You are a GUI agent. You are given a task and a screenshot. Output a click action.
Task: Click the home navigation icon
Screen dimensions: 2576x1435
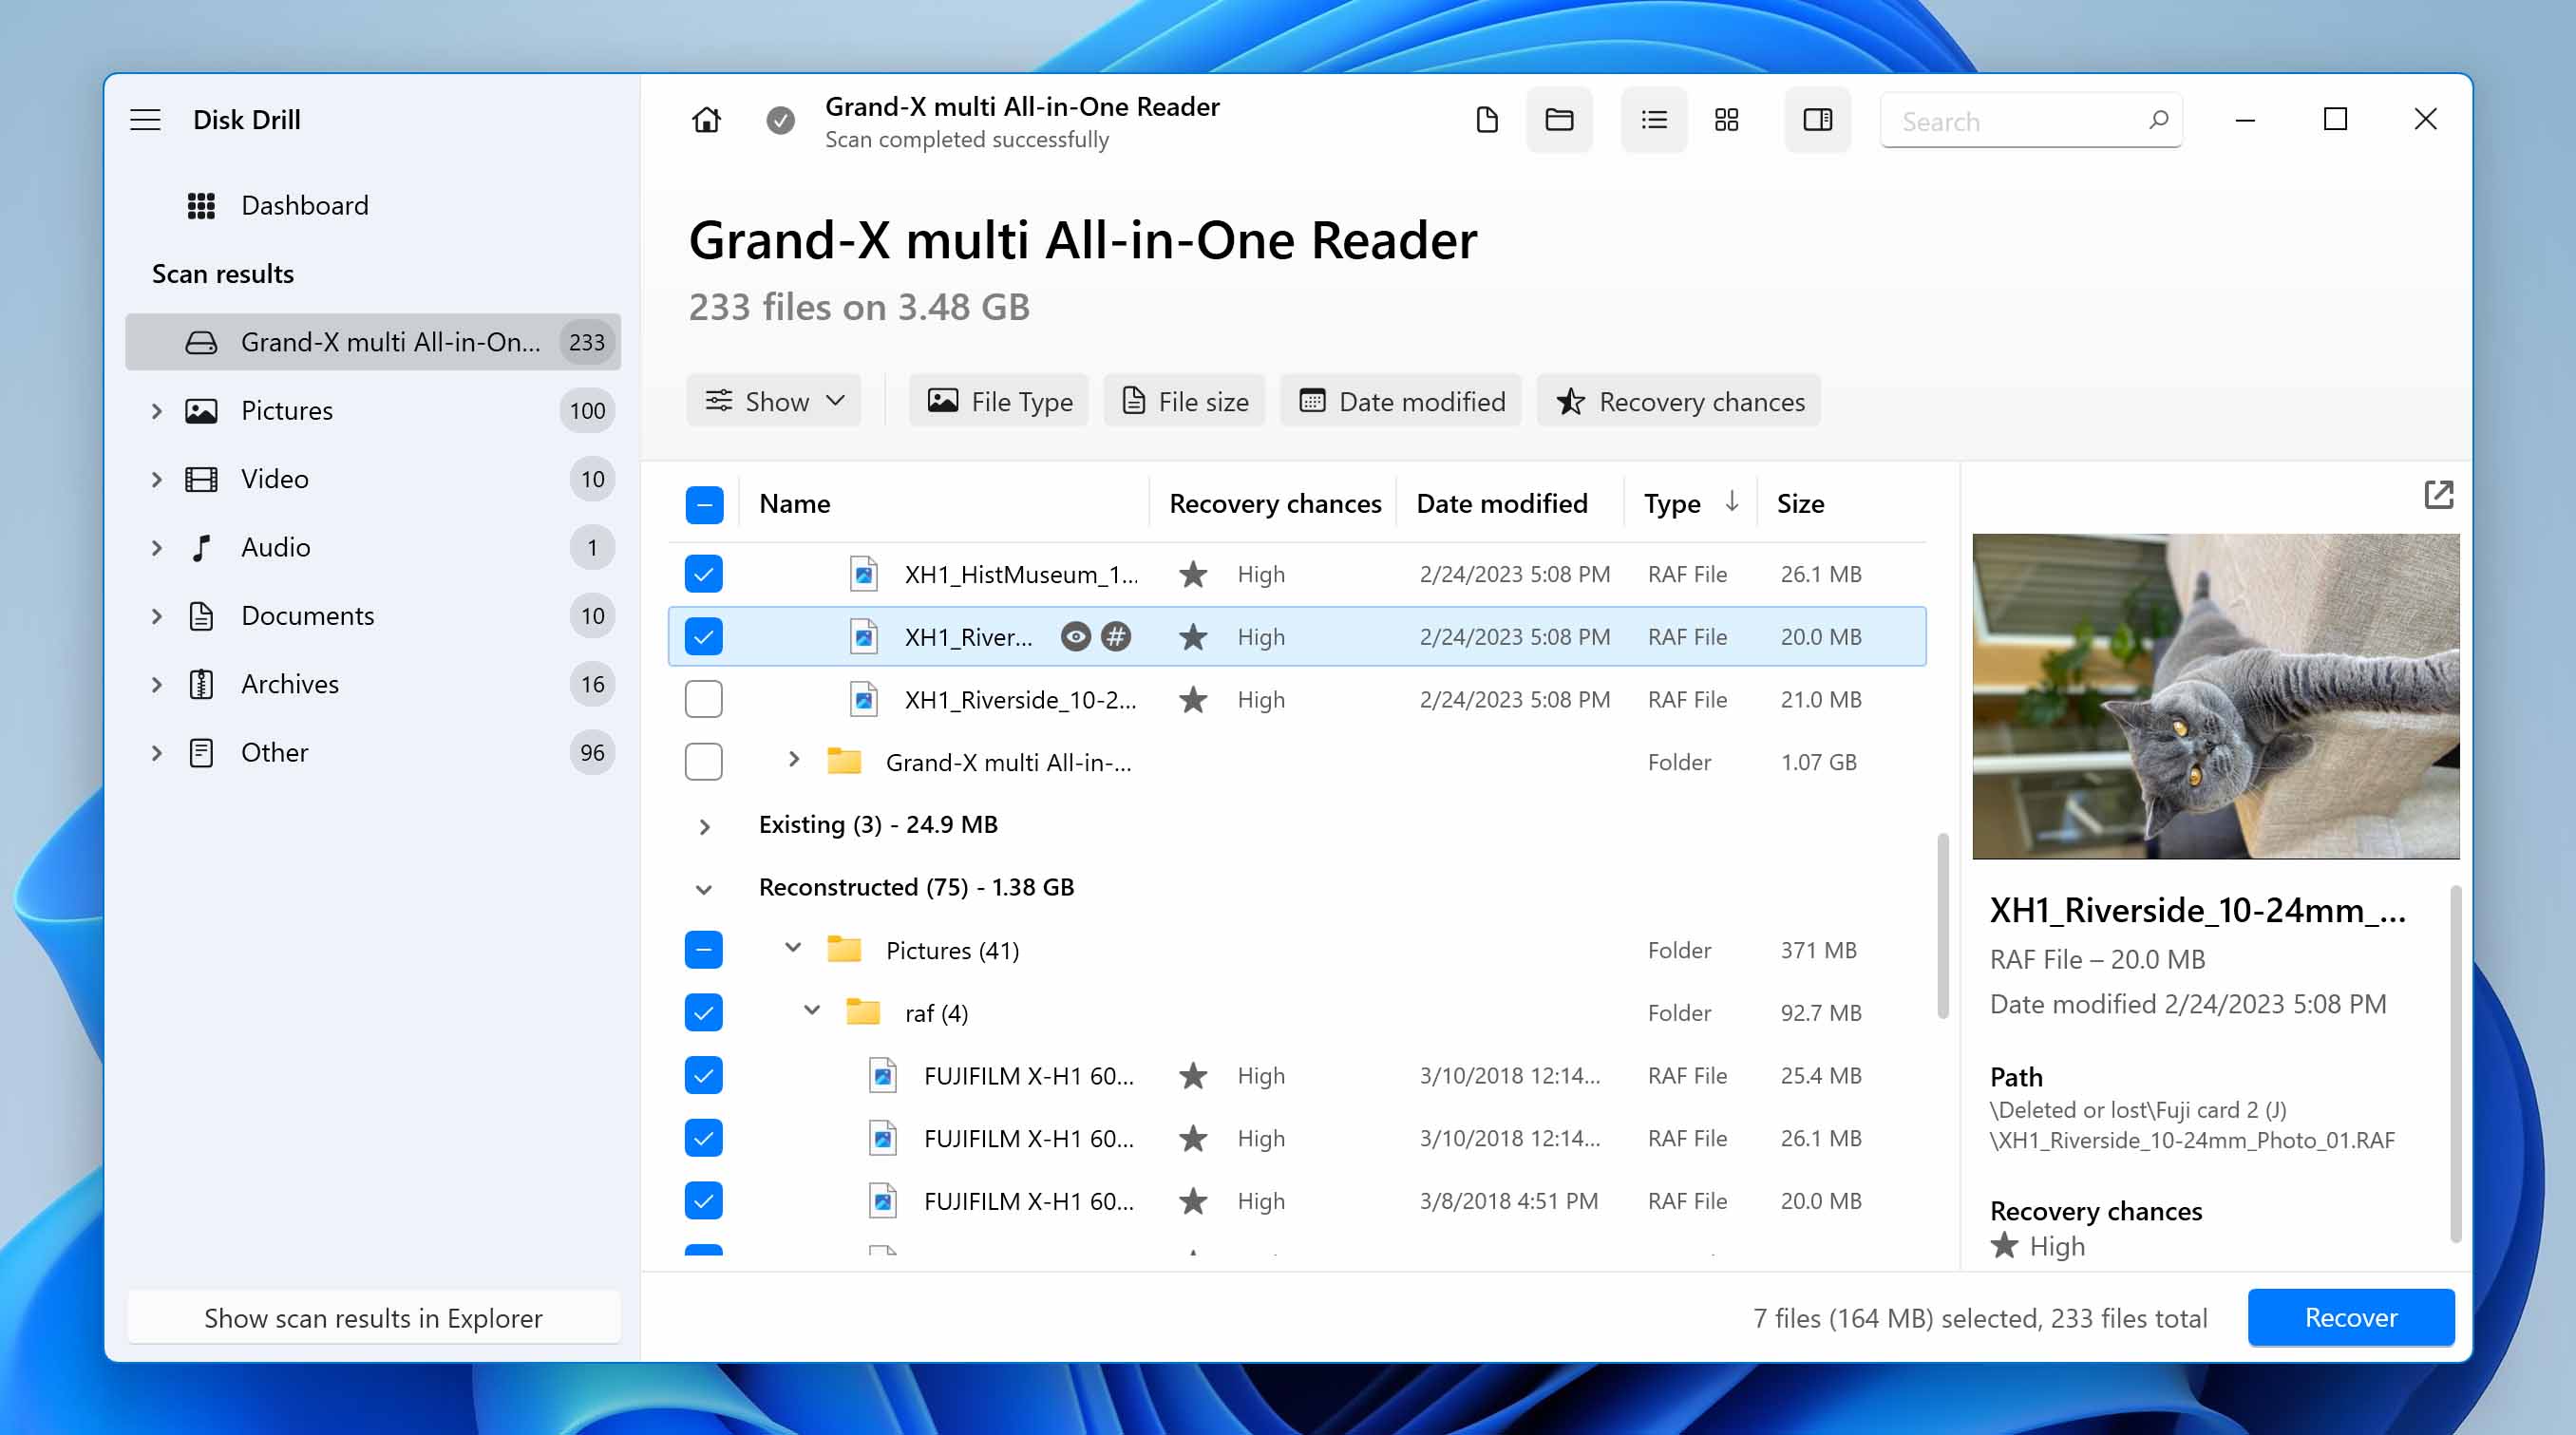pyautogui.click(x=705, y=119)
